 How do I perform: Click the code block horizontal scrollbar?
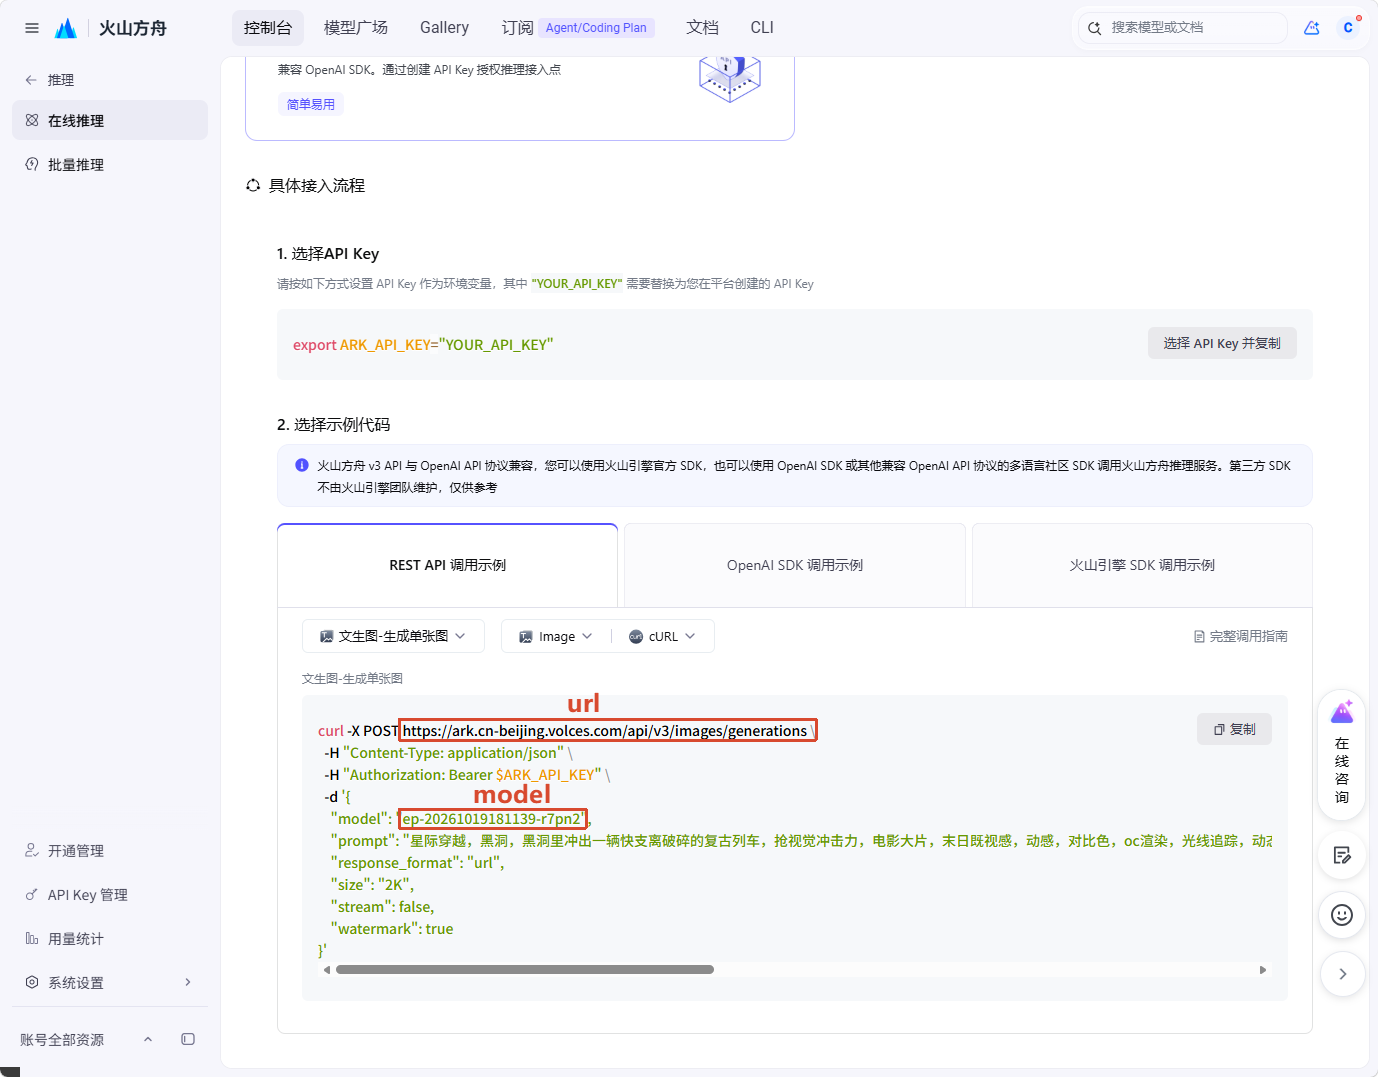click(525, 970)
